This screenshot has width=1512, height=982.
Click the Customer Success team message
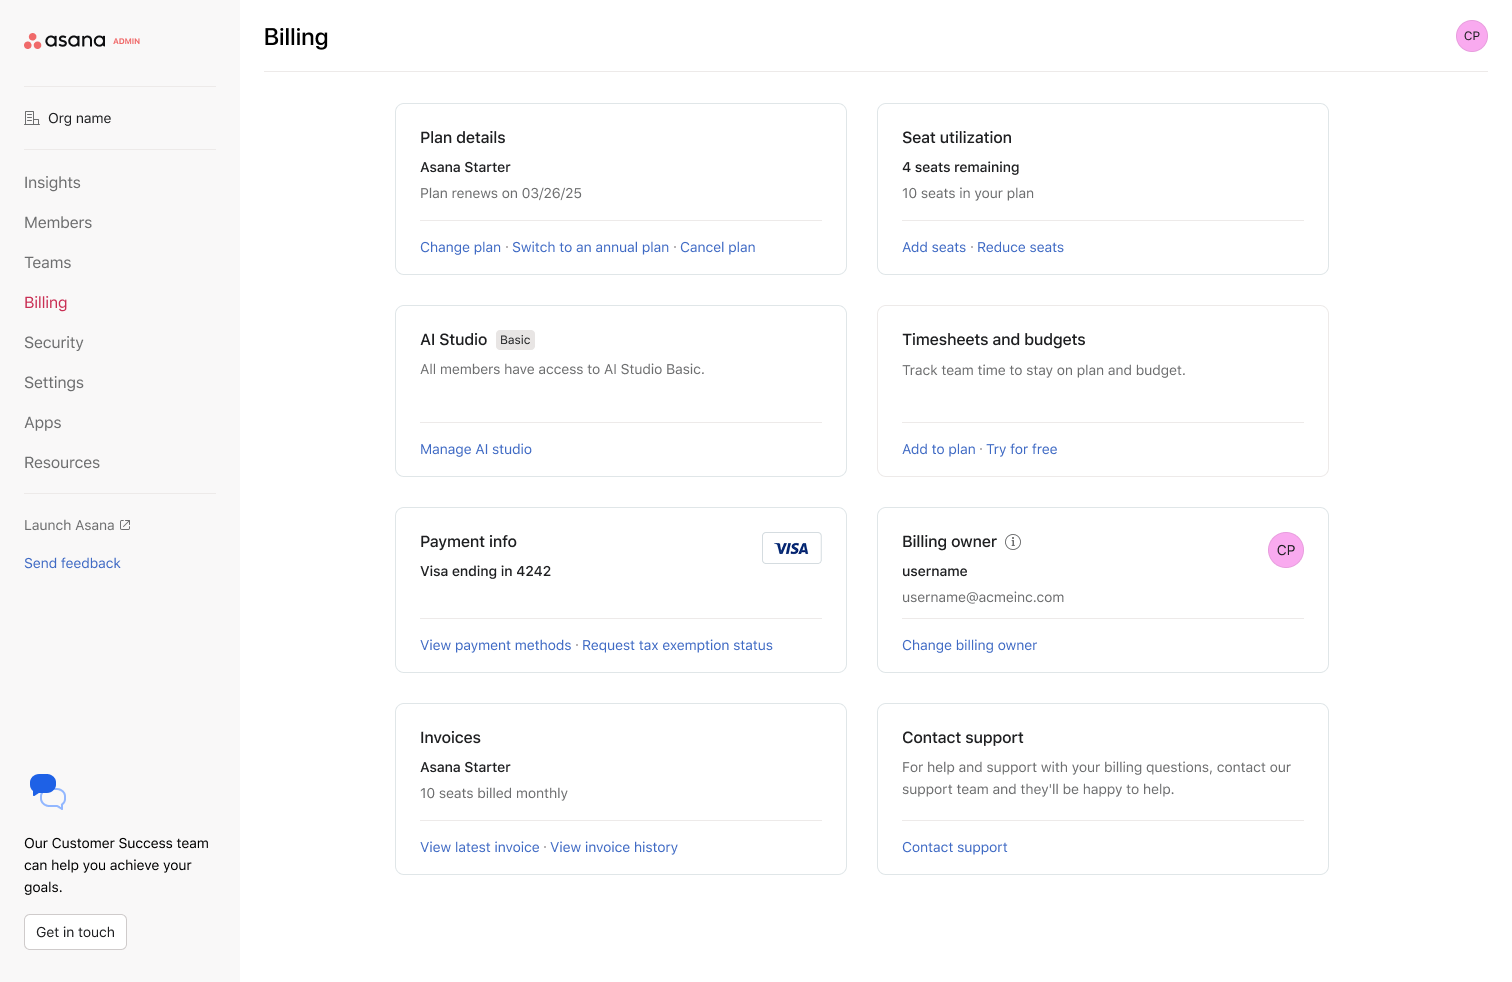click(116, 865)
